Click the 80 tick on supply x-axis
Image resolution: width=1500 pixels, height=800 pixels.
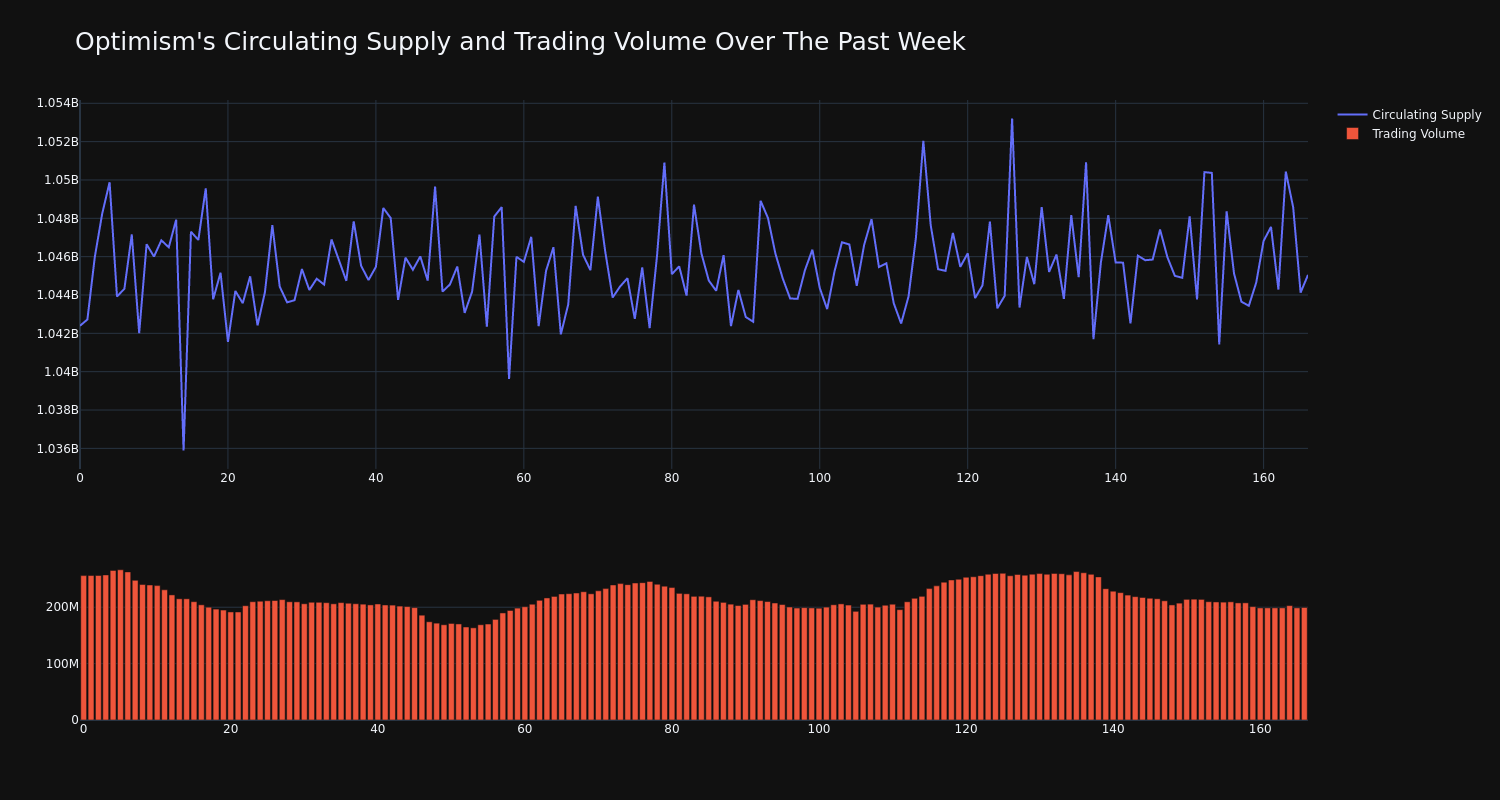[672, 478]
